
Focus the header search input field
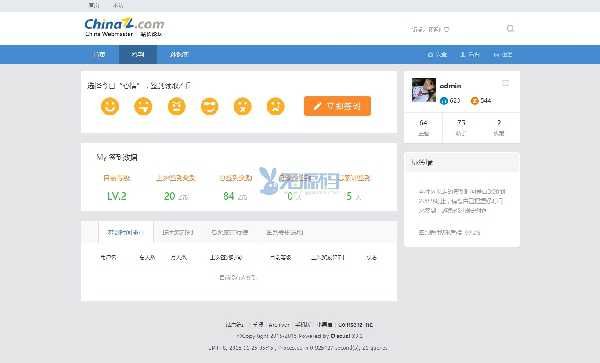point(455,29)
